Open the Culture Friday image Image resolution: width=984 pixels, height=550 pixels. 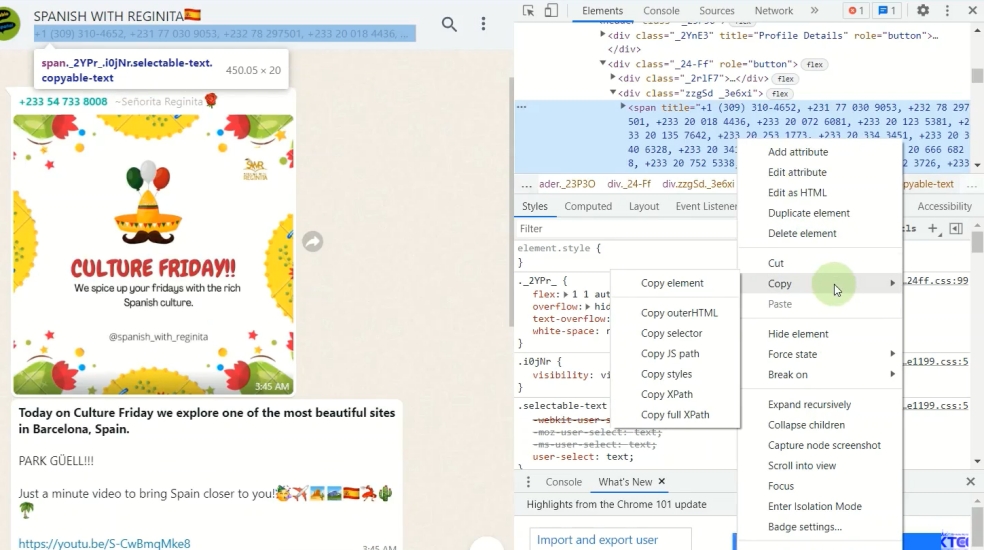(x=153, y=254)
